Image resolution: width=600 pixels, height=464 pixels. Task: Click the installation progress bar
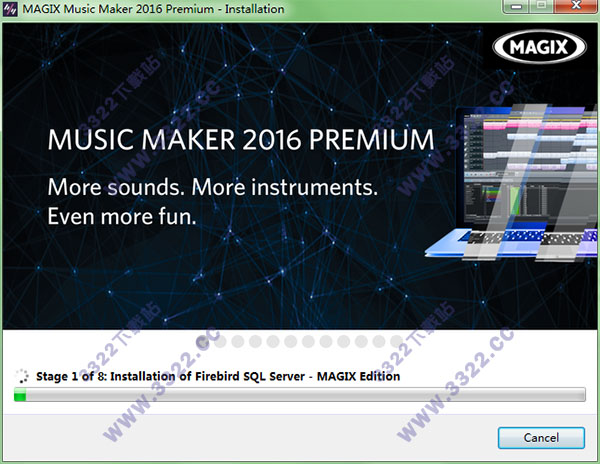pos(300,394)
